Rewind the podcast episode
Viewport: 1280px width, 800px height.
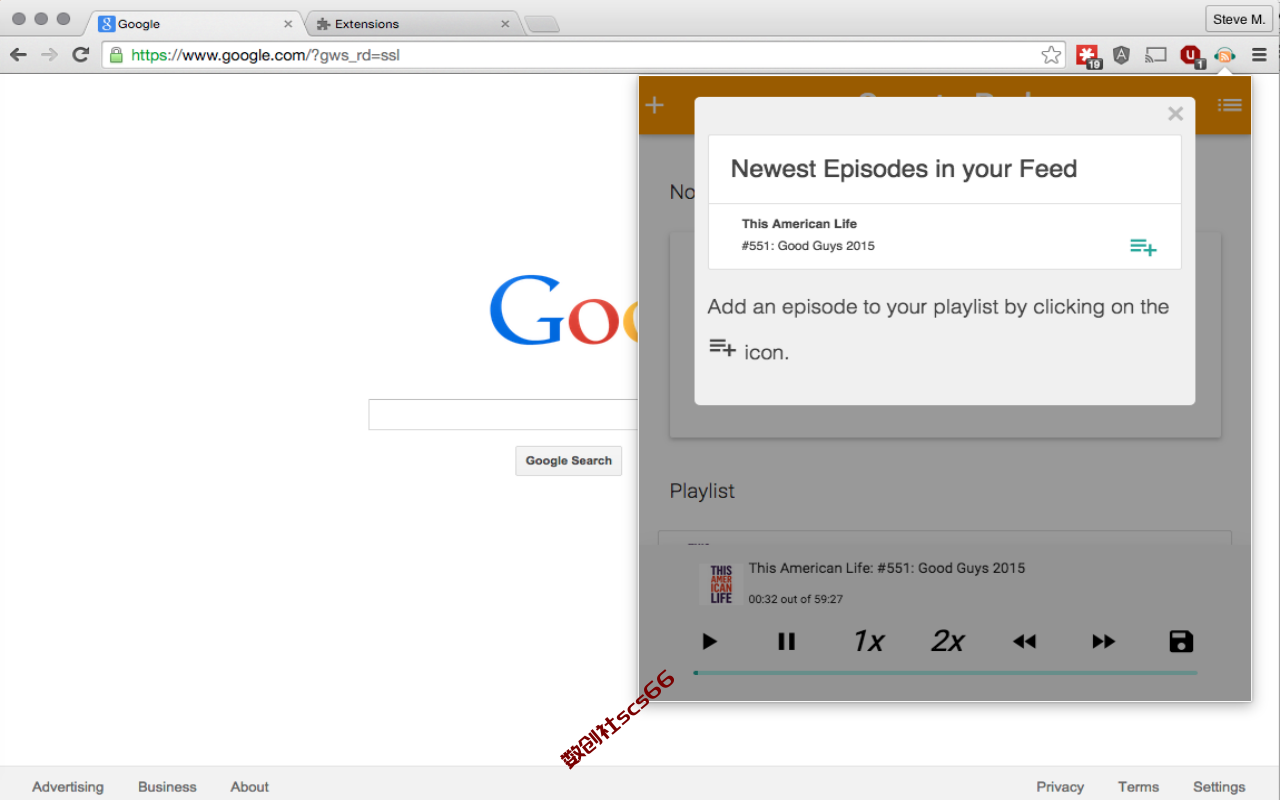1024,642
